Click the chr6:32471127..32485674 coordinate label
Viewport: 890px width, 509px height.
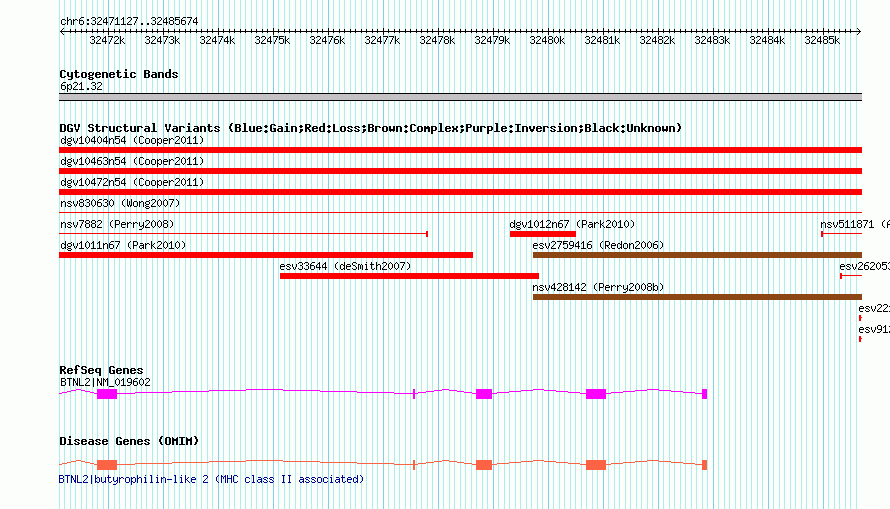tap(129, 21)
